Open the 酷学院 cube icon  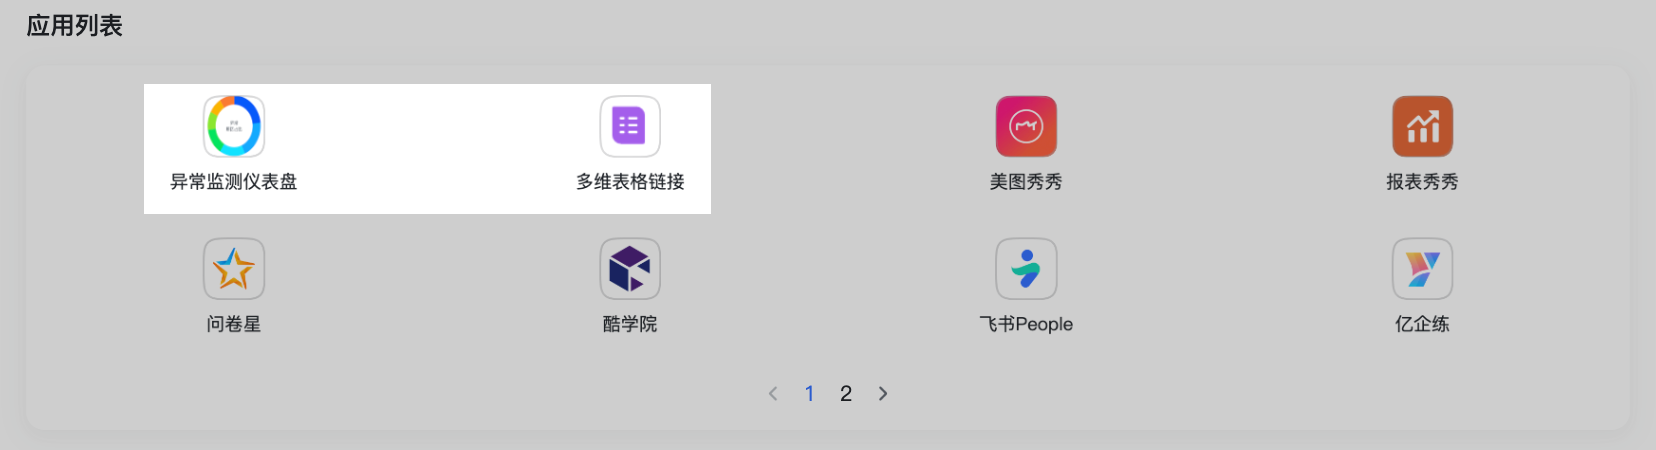point(630,269)
